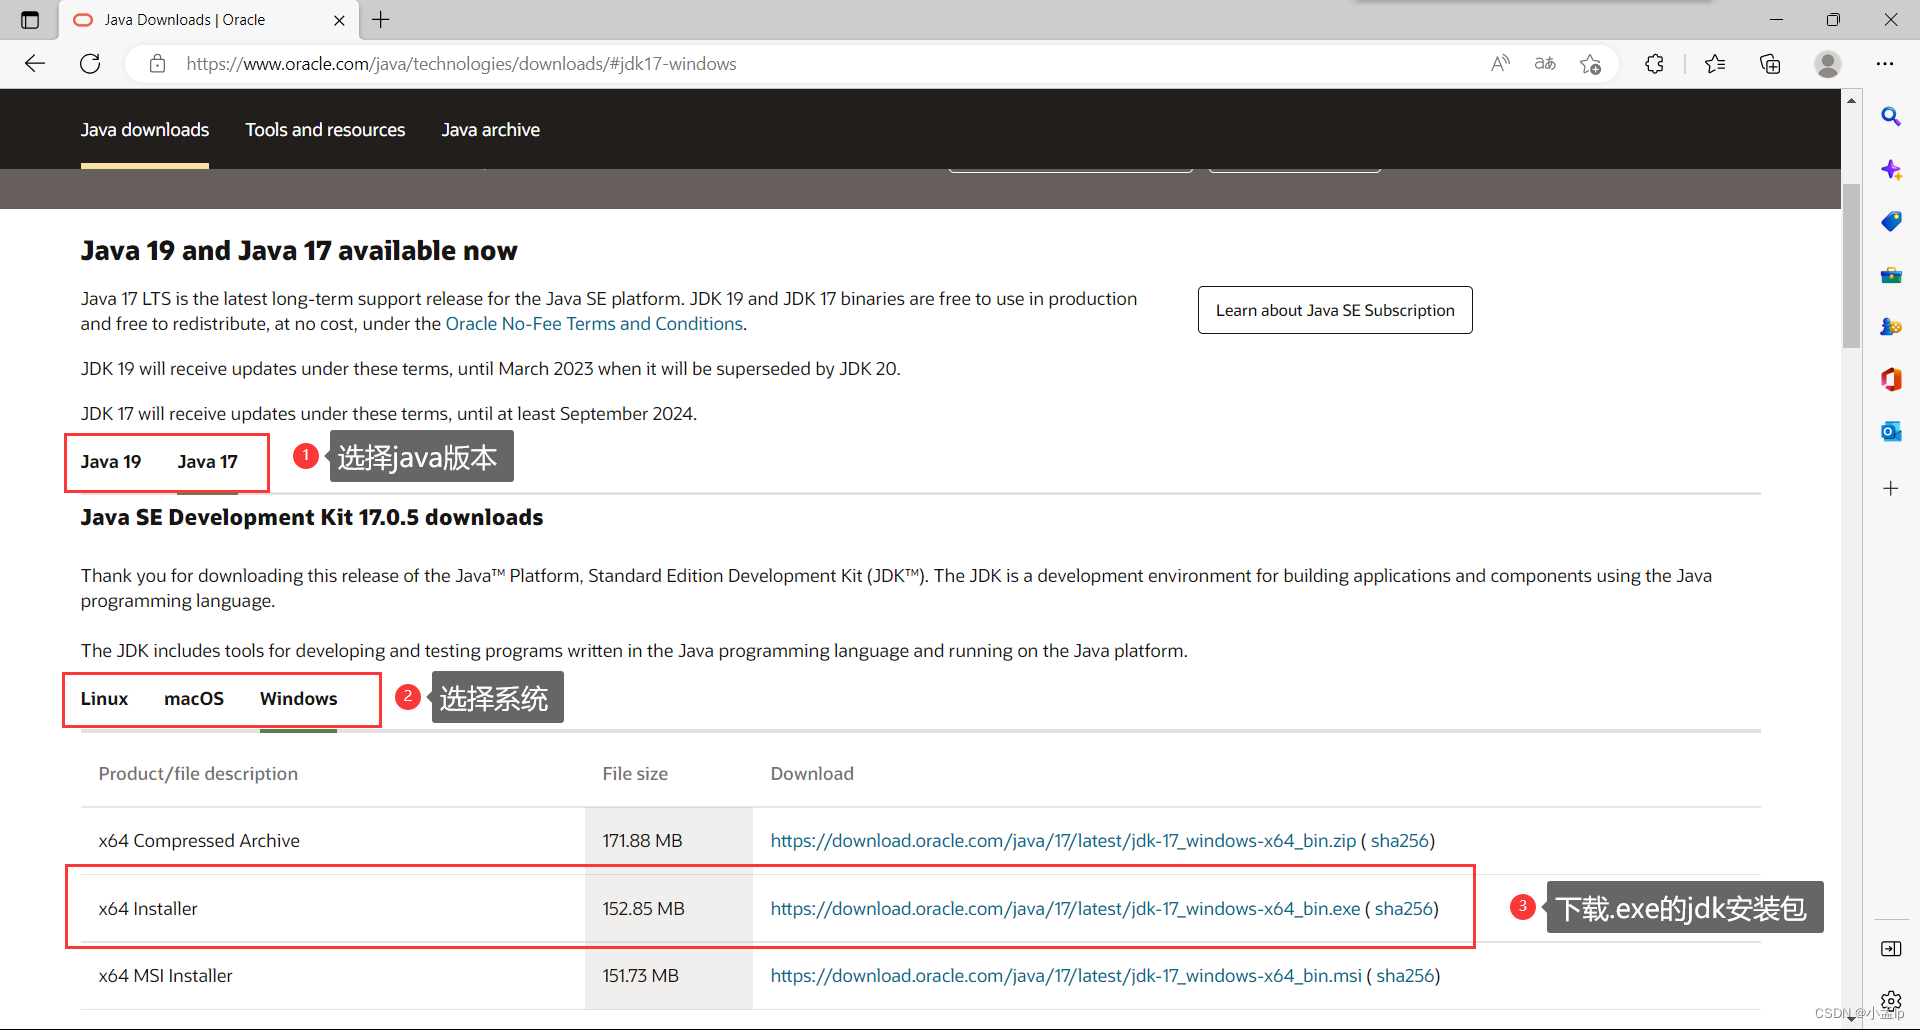Open the Favorites list icon
This screenshot has width=1920, height=1030.
coord(1715,64)
